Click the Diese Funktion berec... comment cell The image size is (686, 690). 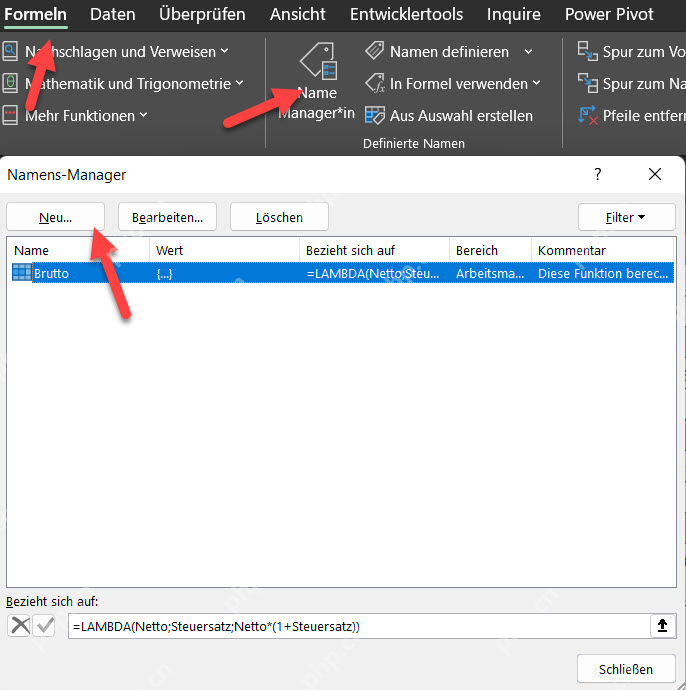point(603,273)
